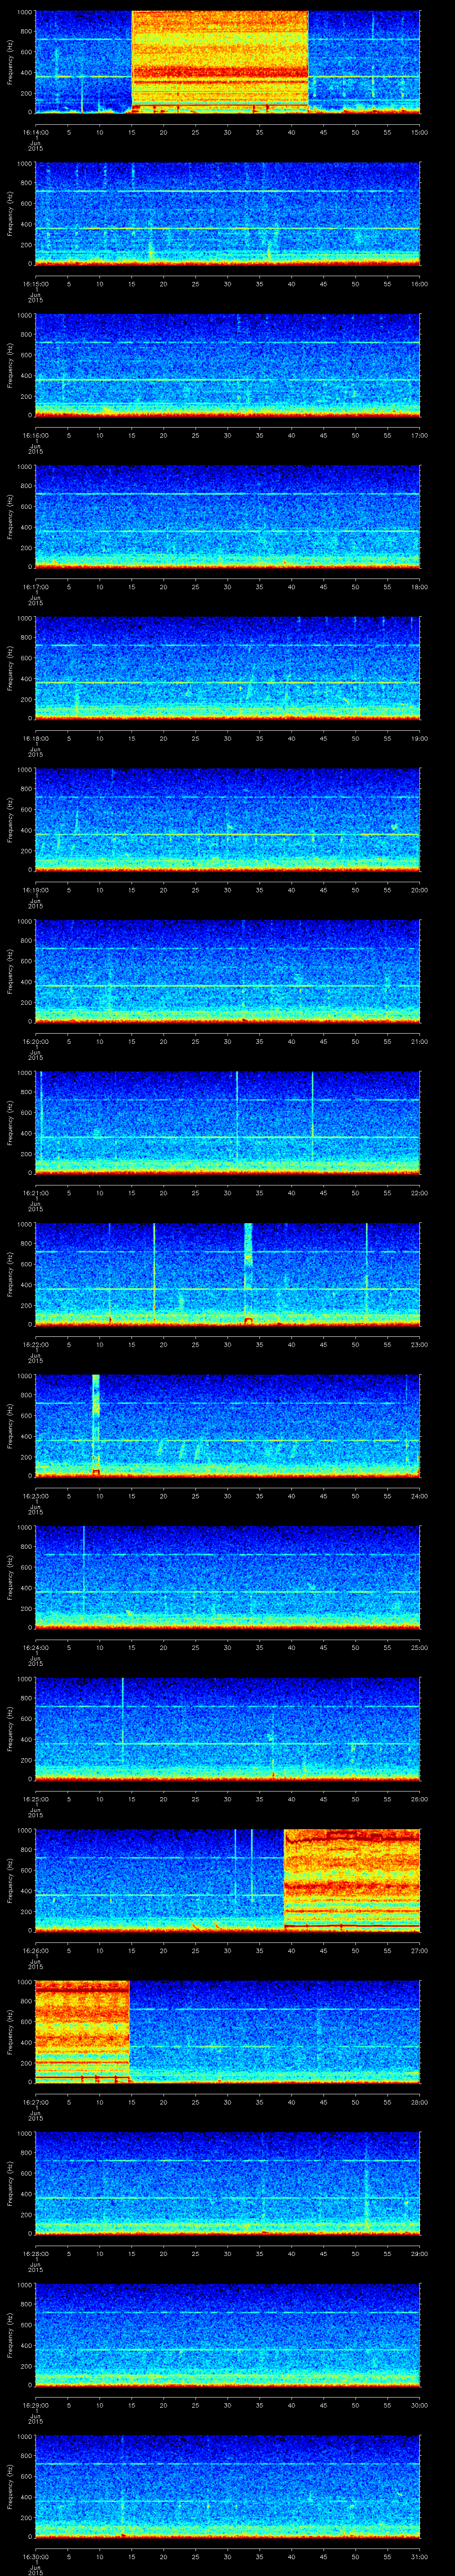The image size is (455, 2576).
Task: Click the 16:29:00 start time label
Action: tap(35, 2405)
